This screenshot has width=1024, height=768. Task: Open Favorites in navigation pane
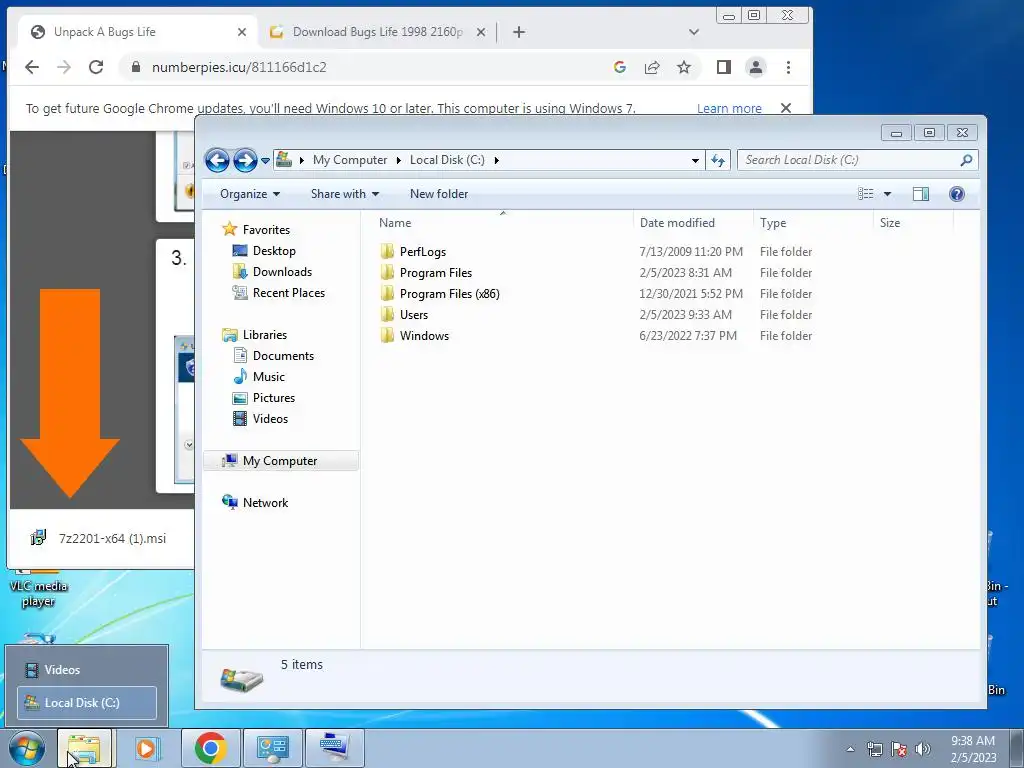pyautogui.click(x=266, y=230)
